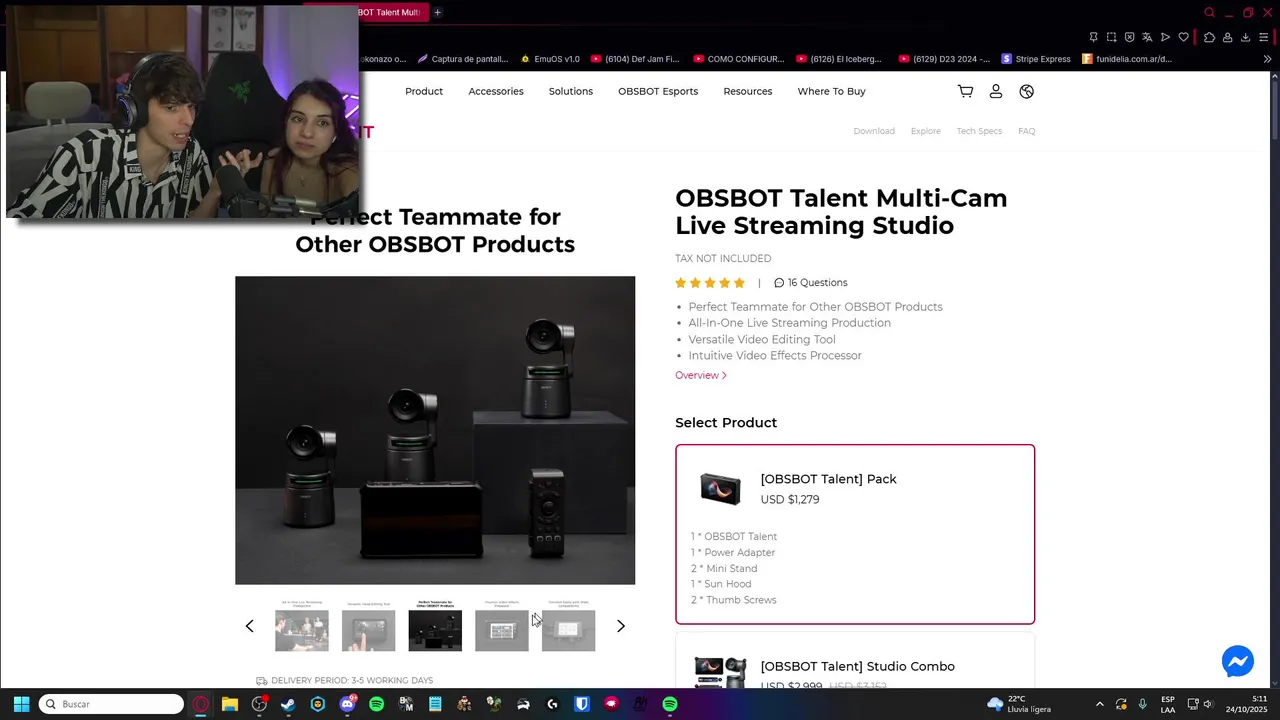Go to the FAQ section link
Image resolution: width=1280 pixels, height=720 pixels.
pos(1026,131)
